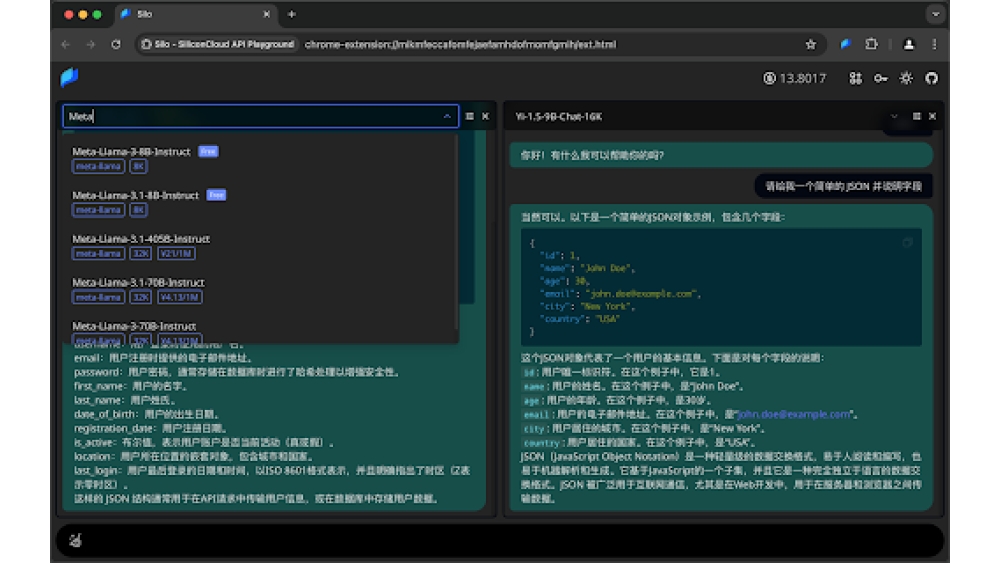Screen dimensions: 1000x563
Task: Open the account balance showing 13.8017
Action: [795, 78]
